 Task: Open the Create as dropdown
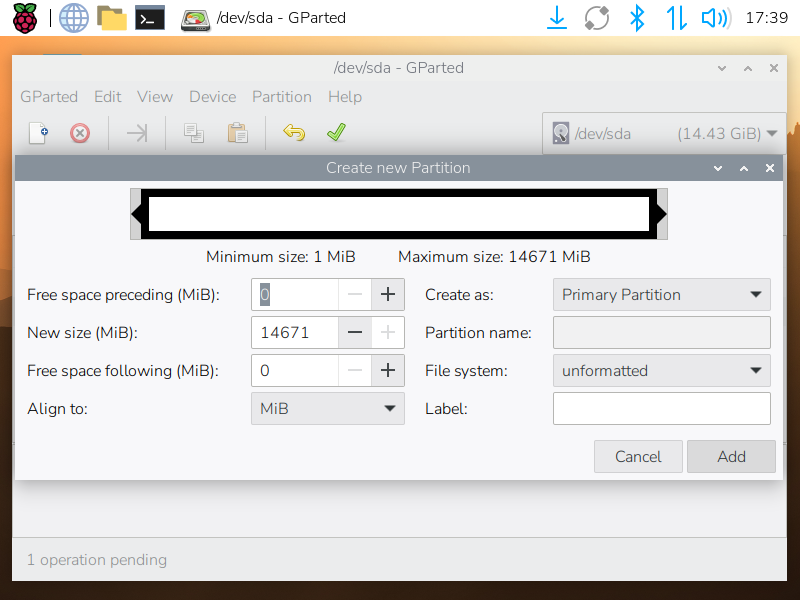point(661,295)
